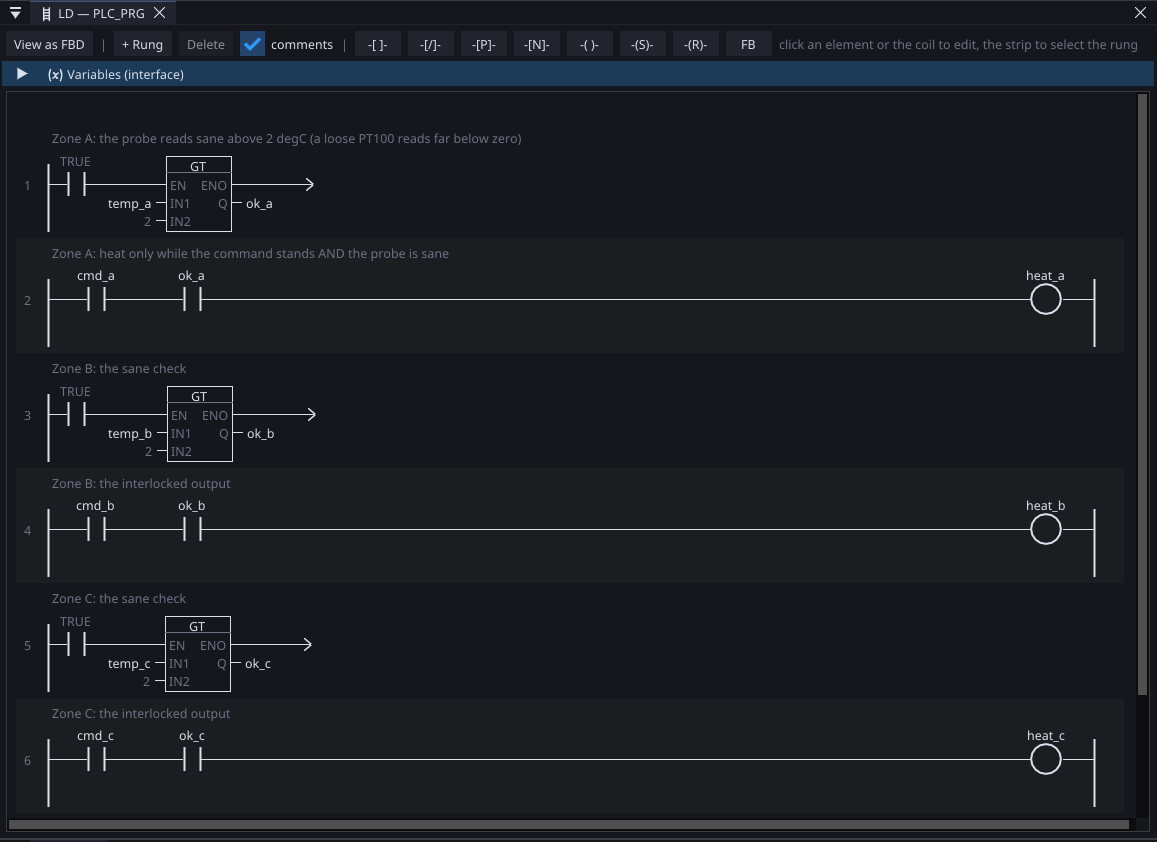Click Zone C: the interlocked output comment

click(141, 714)
